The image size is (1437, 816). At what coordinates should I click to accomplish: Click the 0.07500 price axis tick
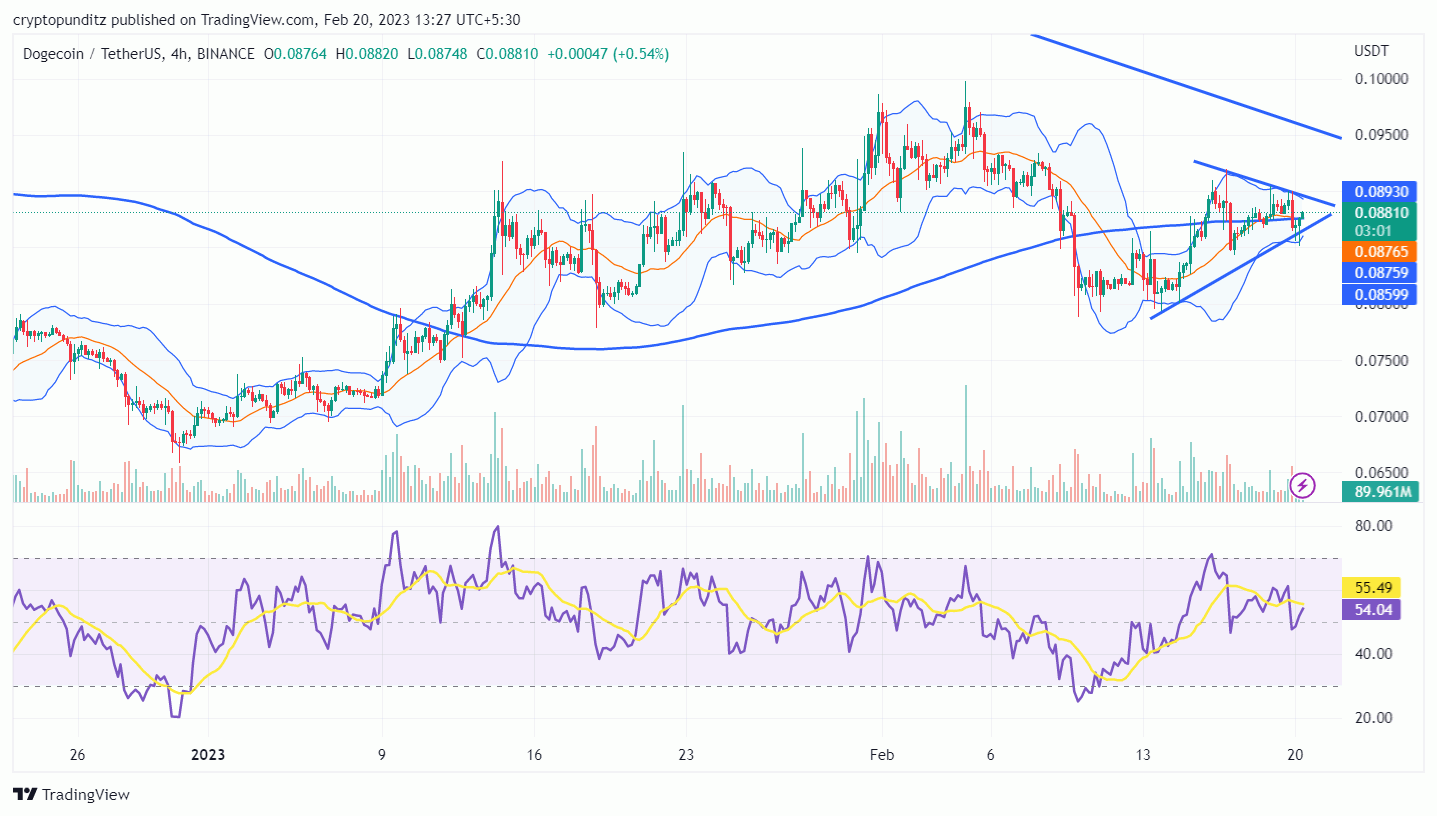tap(1380, 361)
